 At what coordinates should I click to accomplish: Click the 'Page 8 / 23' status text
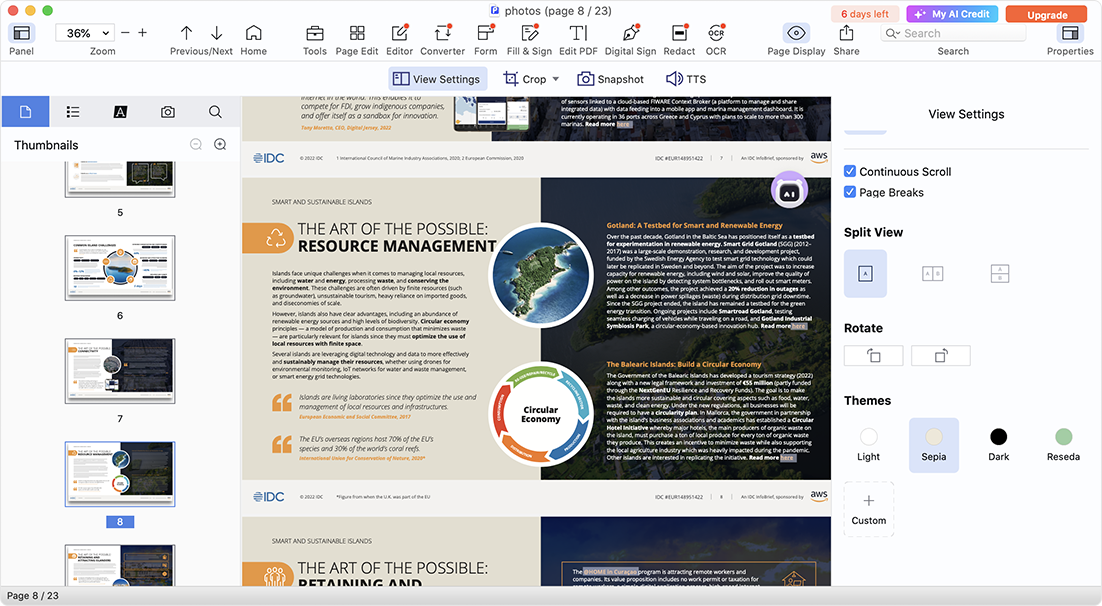[x=33, y=595]
